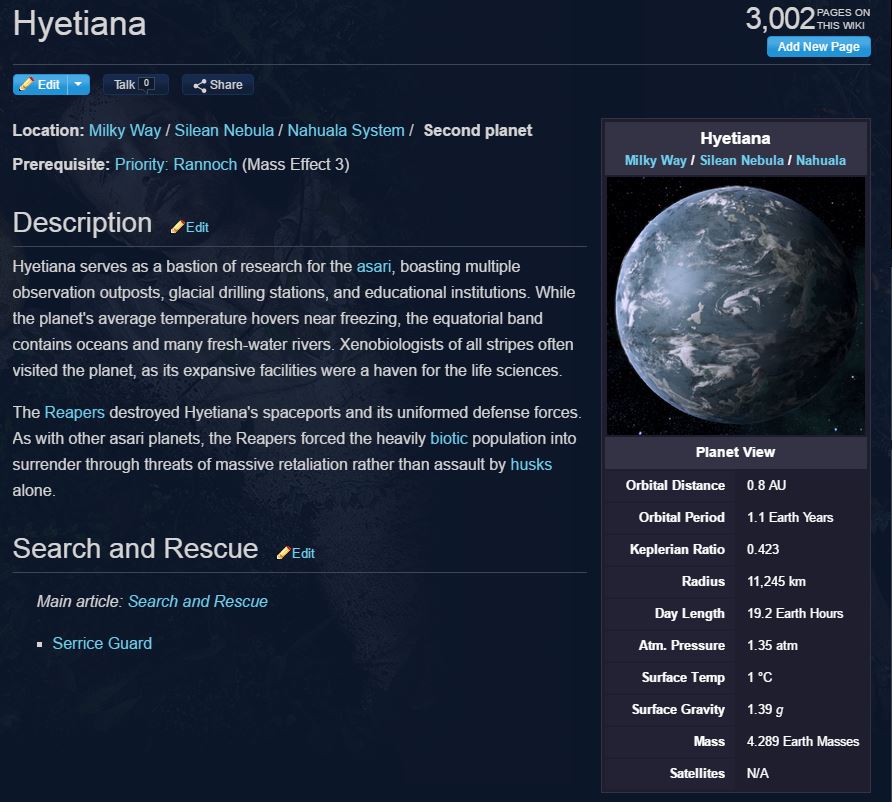Select Satellites value 'N/A'
Screen dimensions: 892x802
(757, 773)
